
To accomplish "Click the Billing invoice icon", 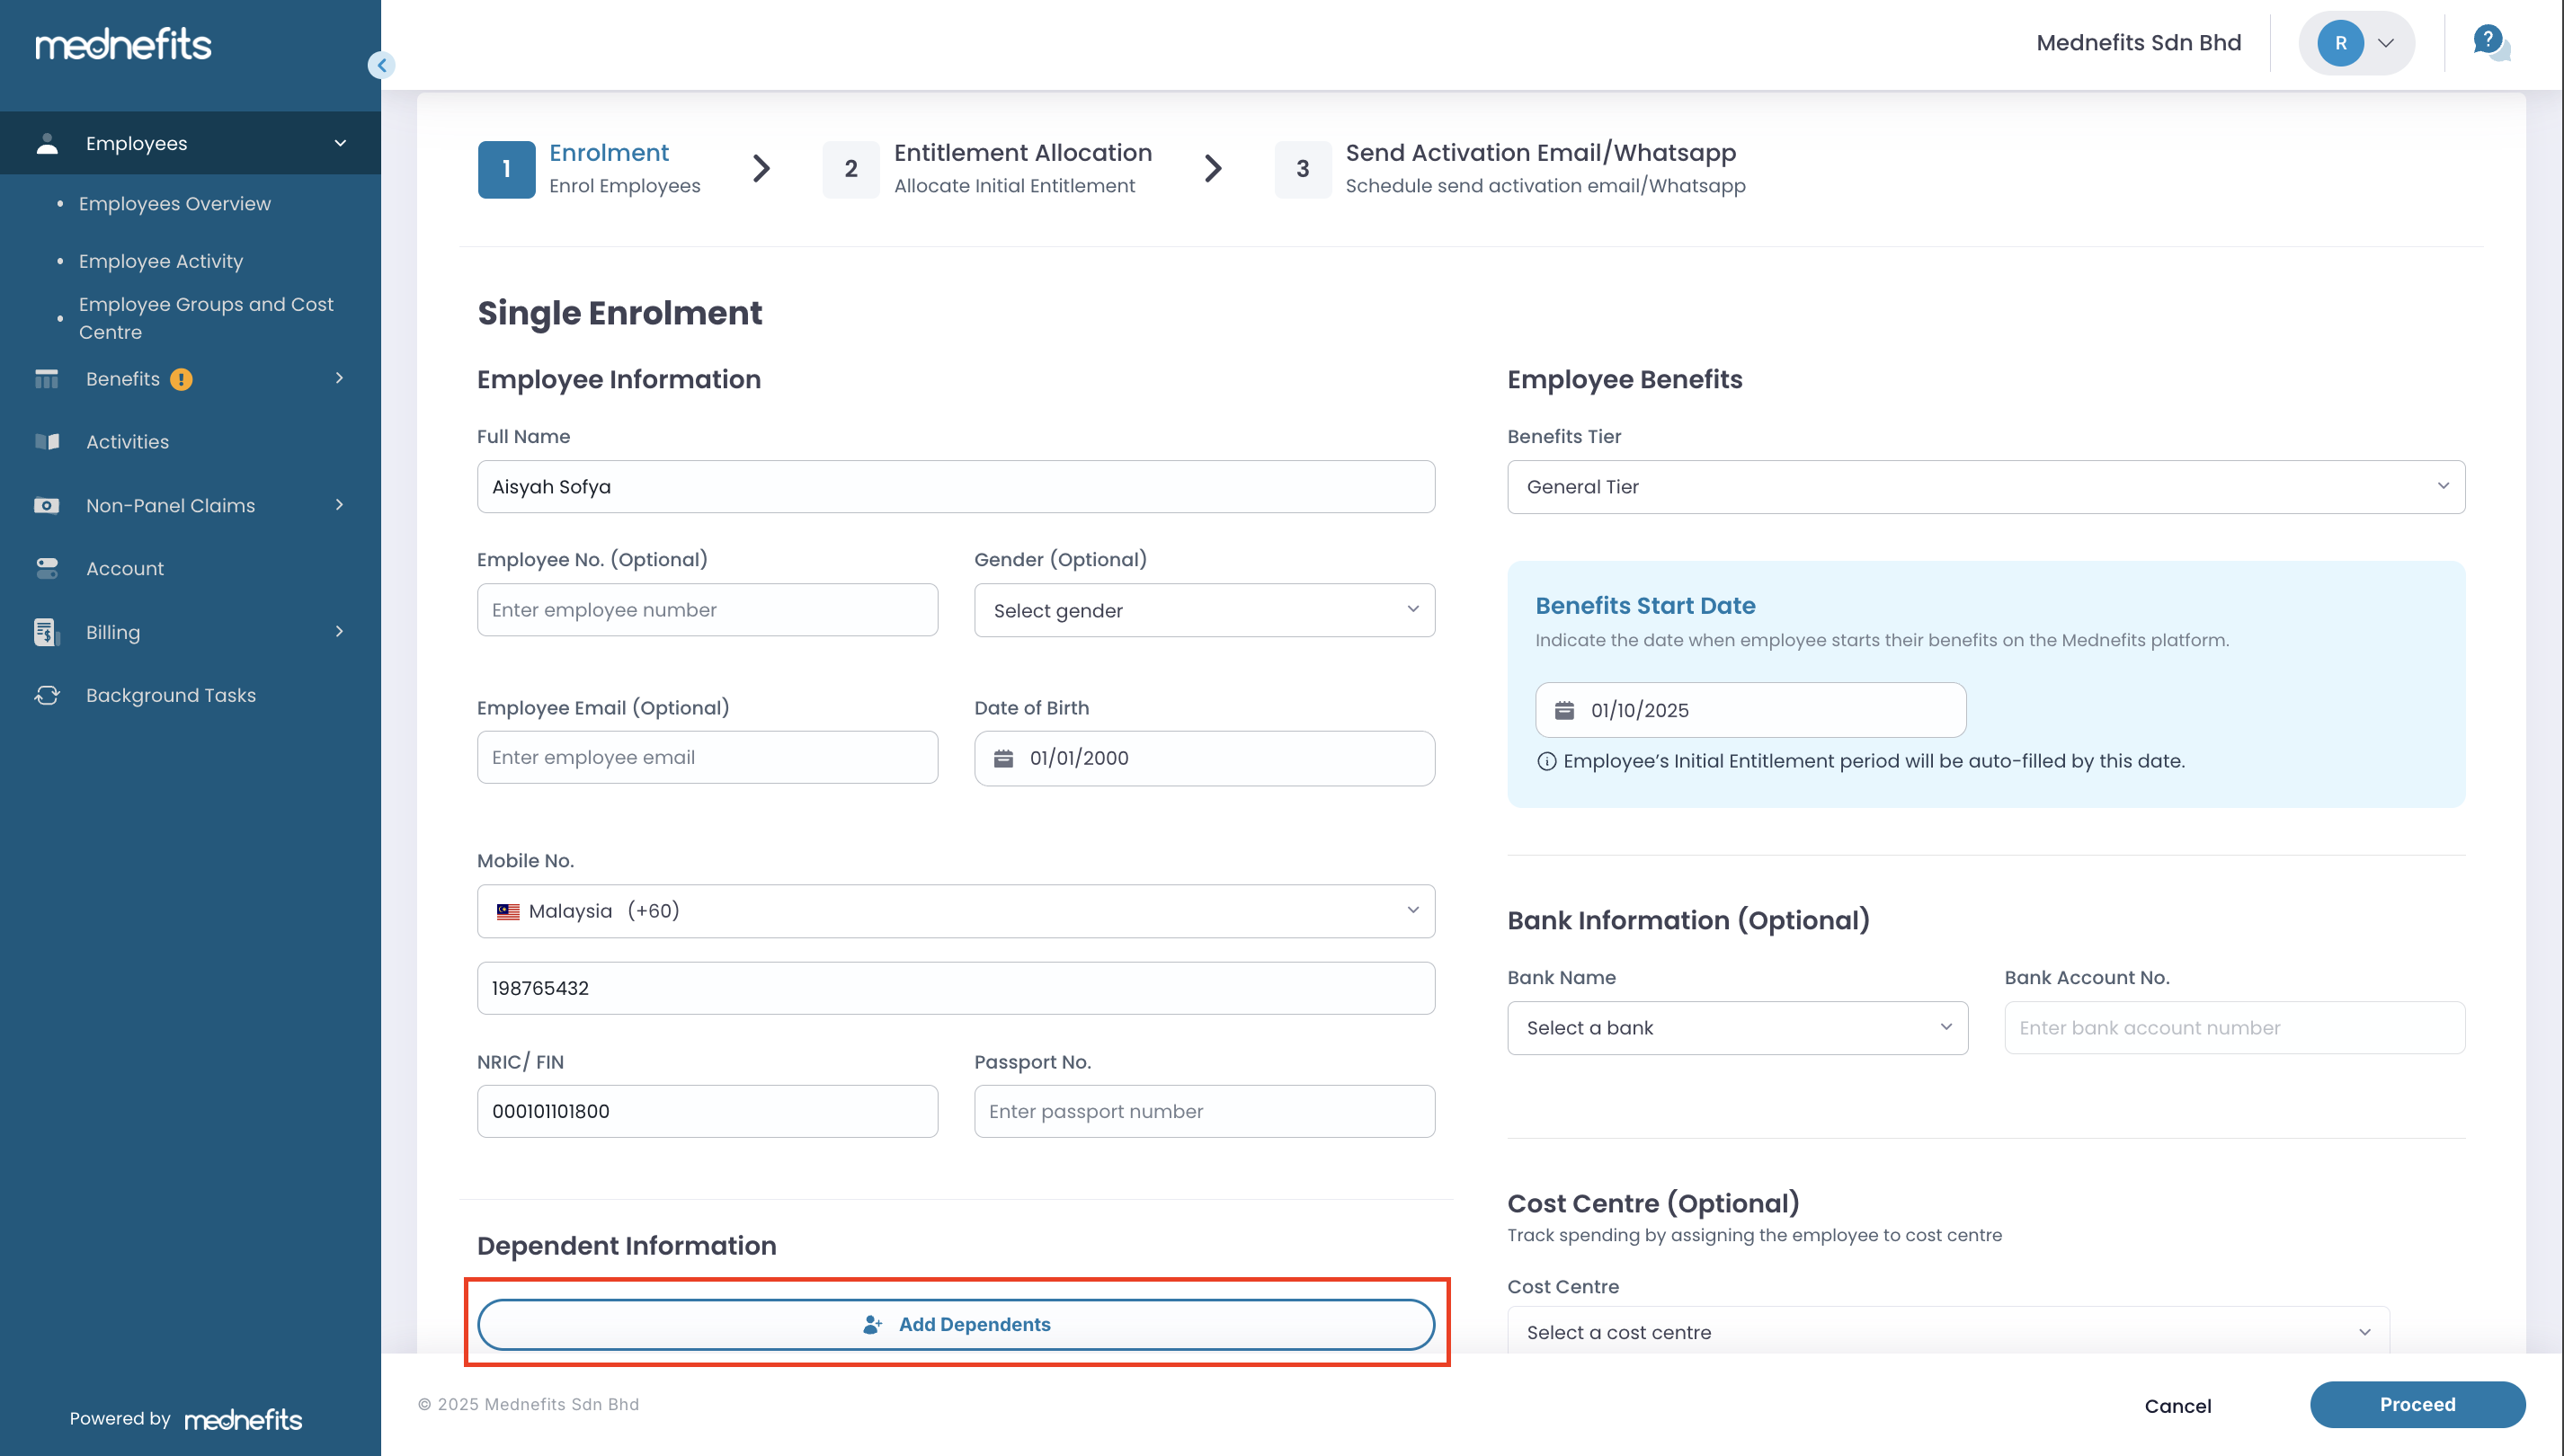I will click(47, 632).
